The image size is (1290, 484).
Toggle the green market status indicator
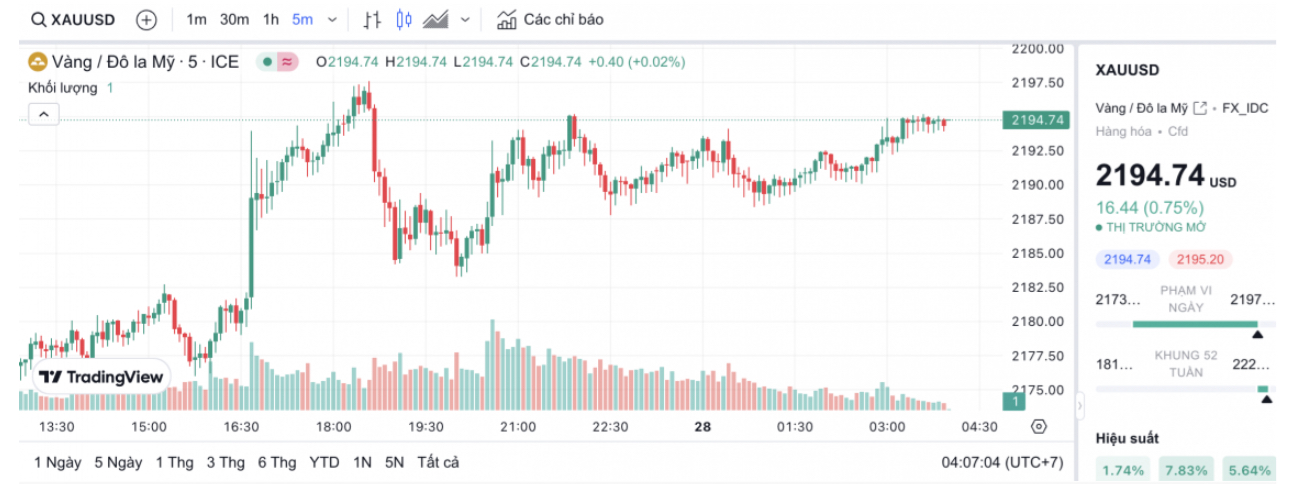267,62
